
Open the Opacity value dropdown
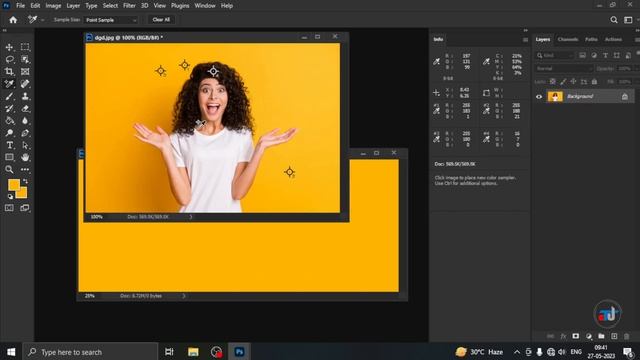pyautogui.click(x=626, y=69)
